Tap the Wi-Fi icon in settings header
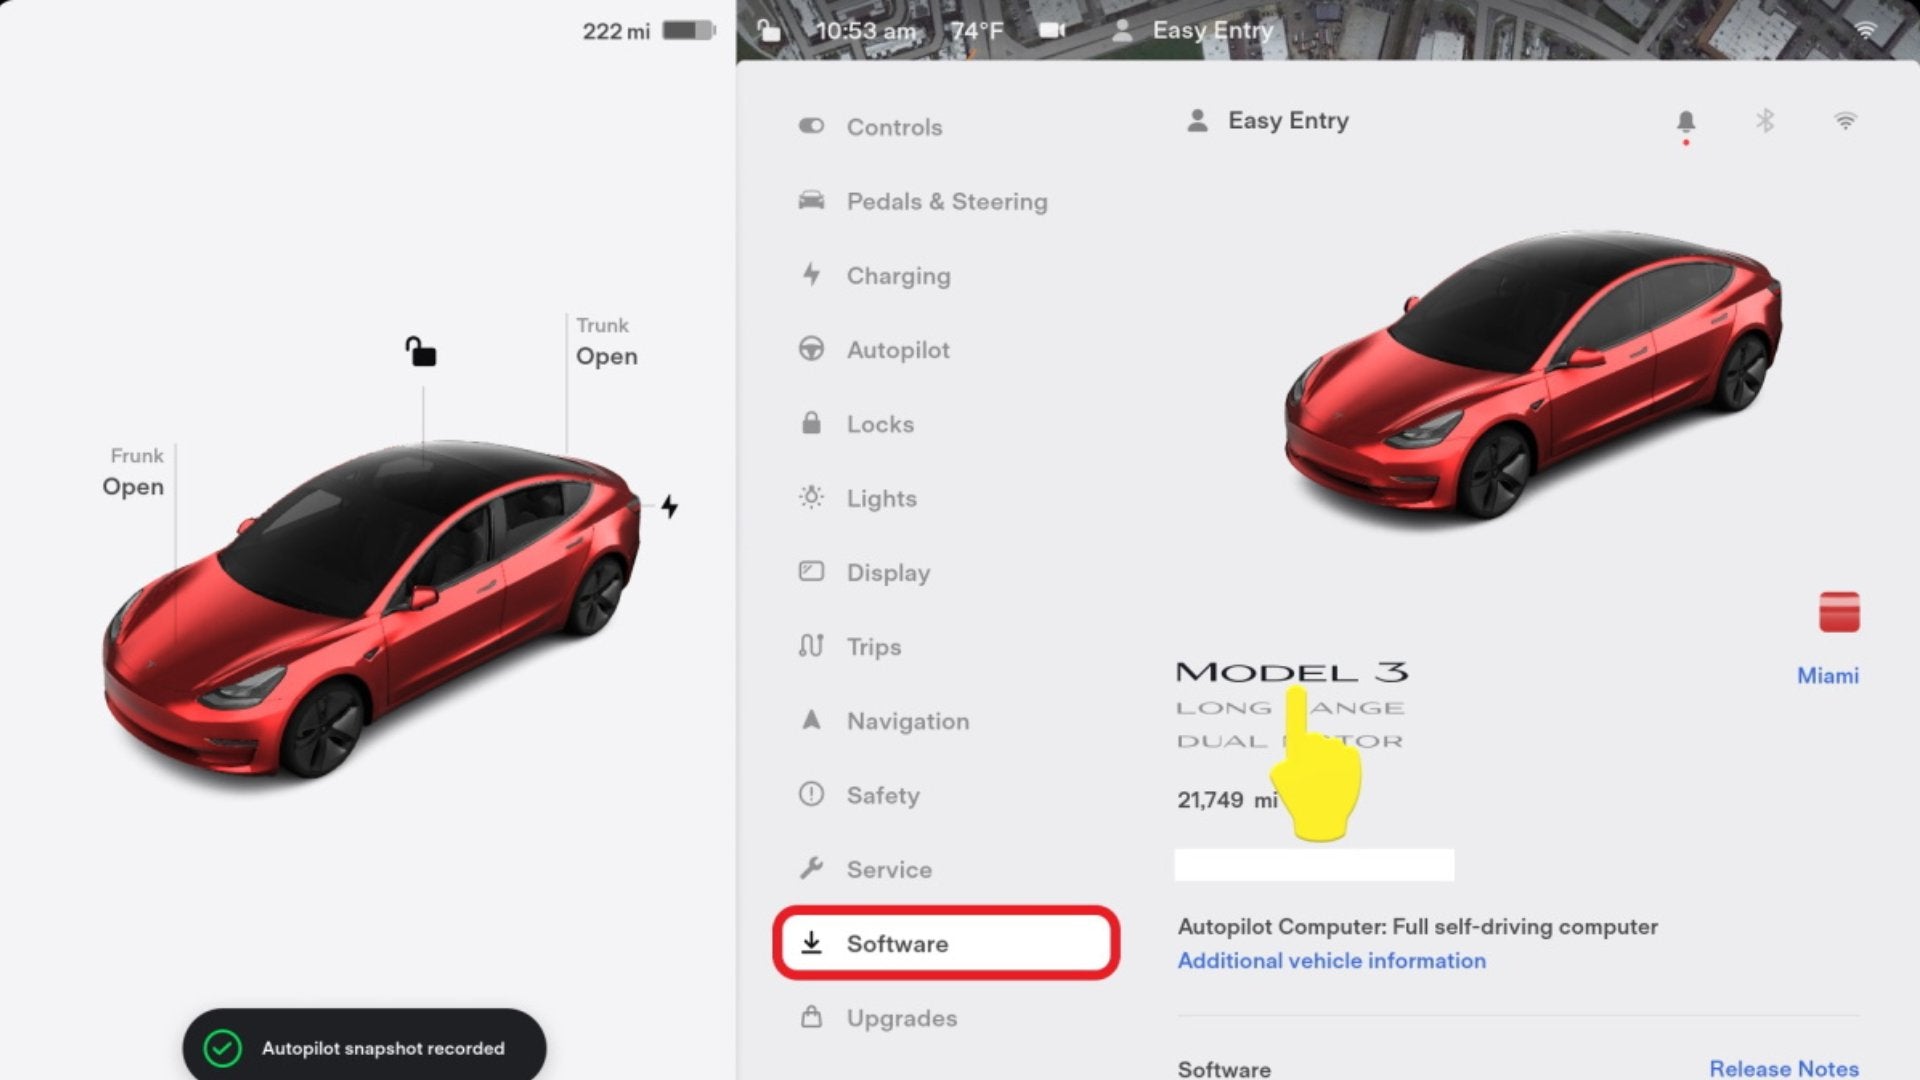Viewport: 1920px width, 1080px height. 1845,121
